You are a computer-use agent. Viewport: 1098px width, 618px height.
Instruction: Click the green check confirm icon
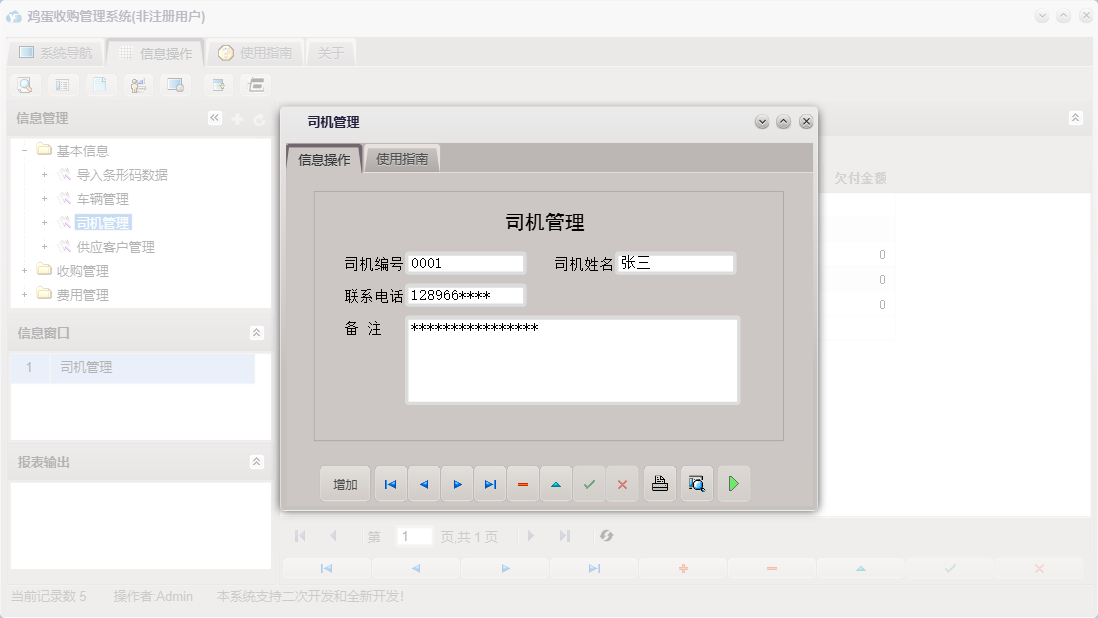pyautogui.click(x=589, y=483)
